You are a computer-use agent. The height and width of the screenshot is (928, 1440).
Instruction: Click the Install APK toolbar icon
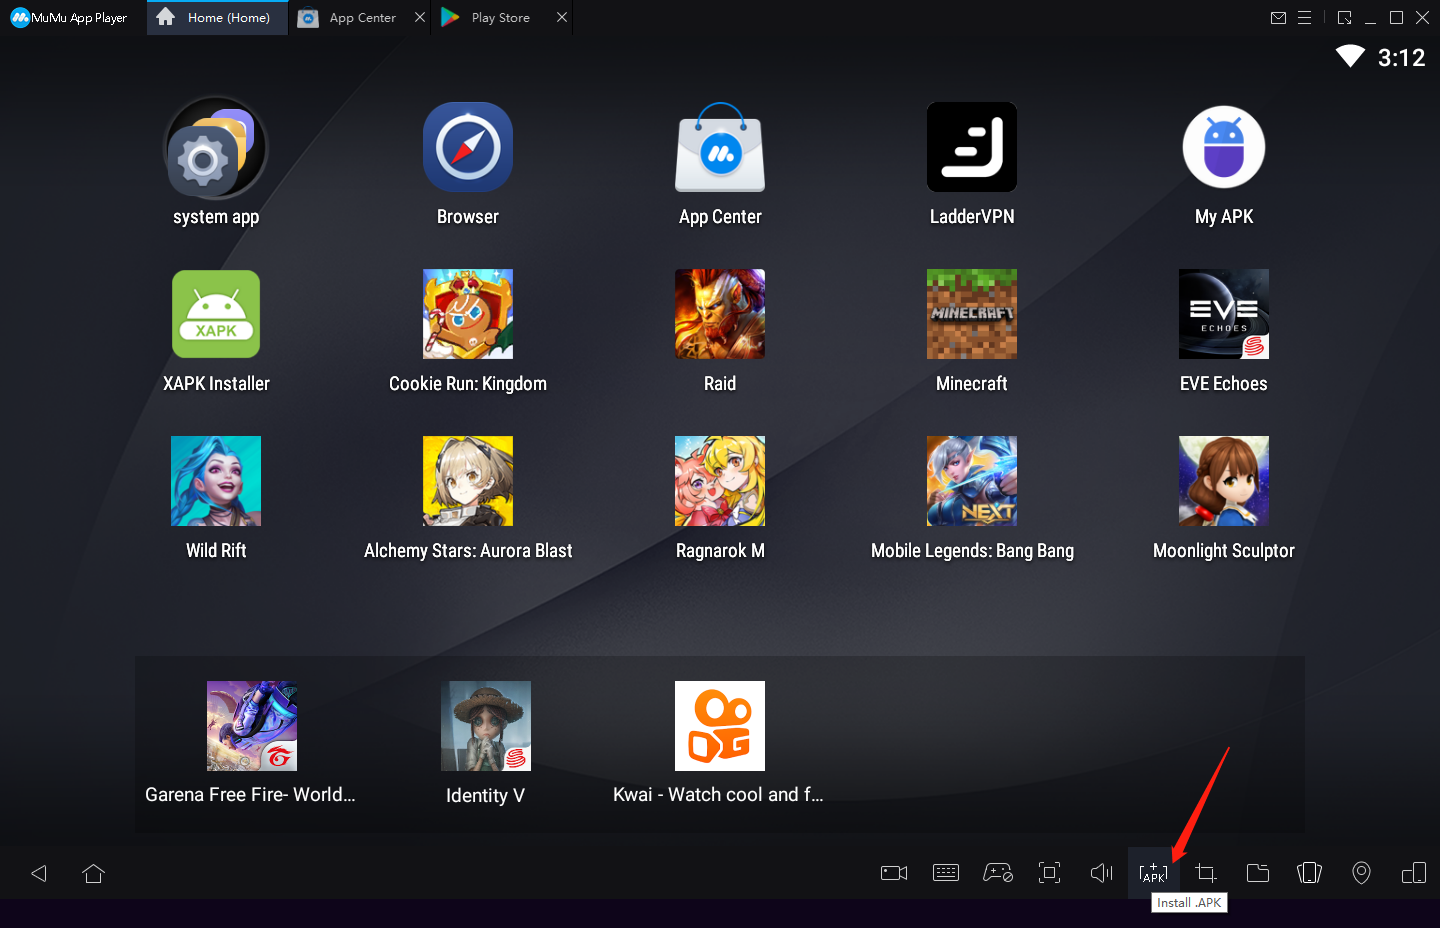1154,873
